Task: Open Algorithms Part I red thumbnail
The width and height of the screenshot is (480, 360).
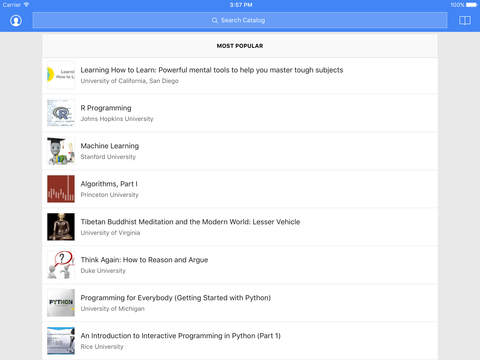Action: pos(61,189)
